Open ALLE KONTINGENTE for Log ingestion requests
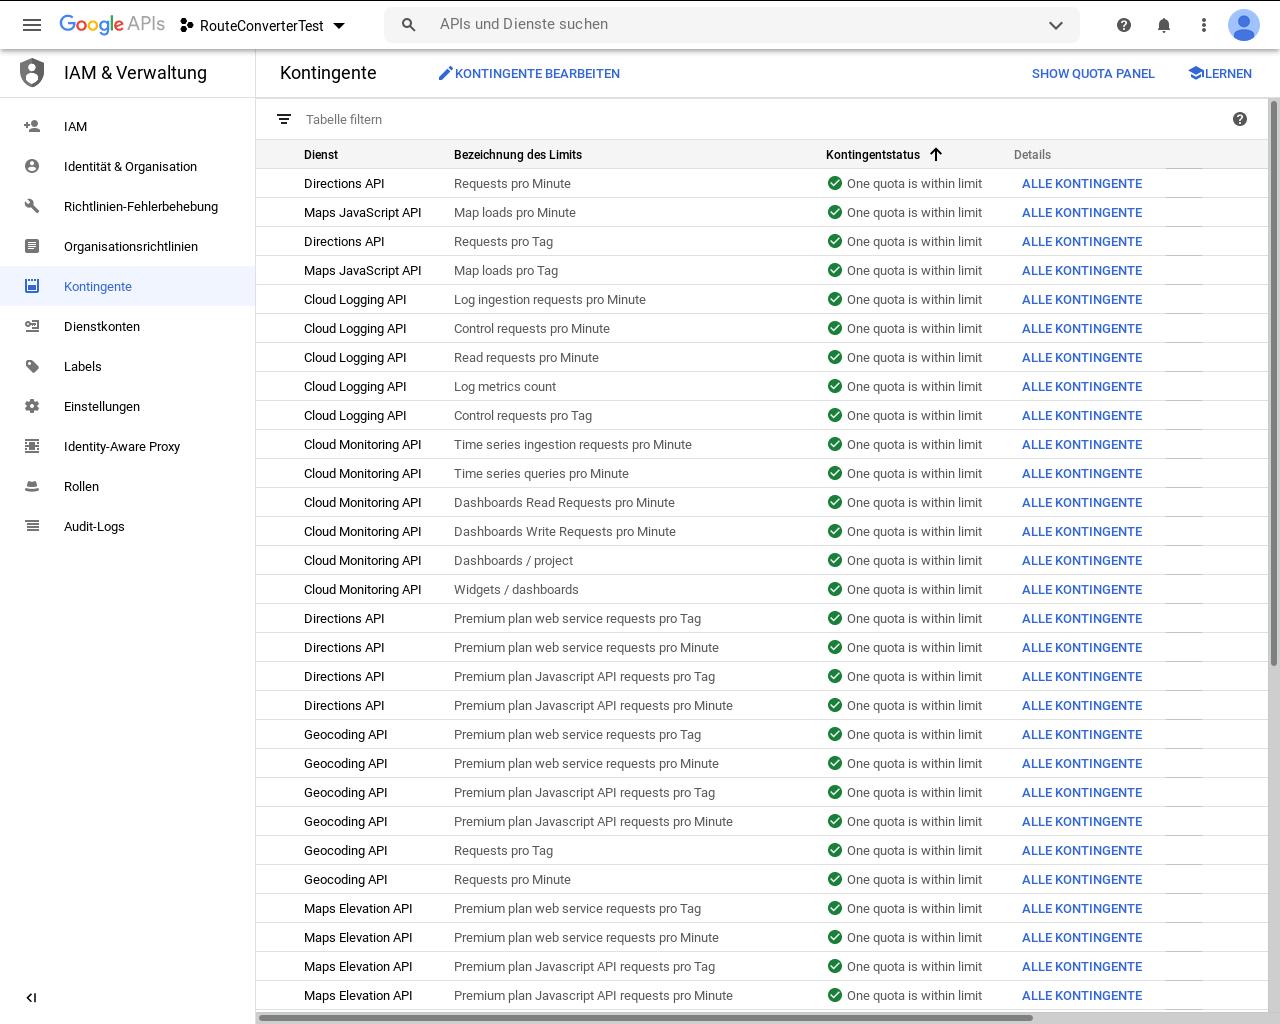Screen dimensions: 1280x1024 pyautogui.click(x=1082, y=300)
